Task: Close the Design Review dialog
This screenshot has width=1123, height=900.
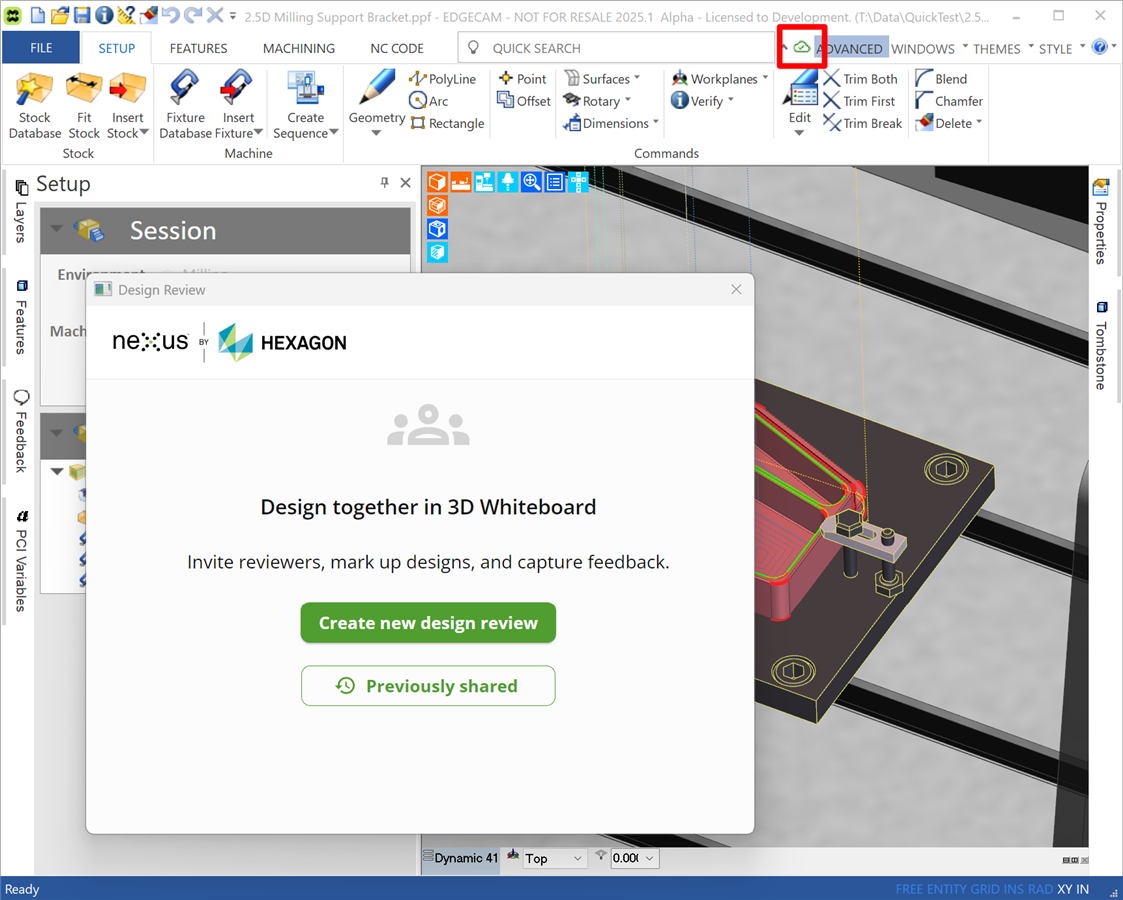Action: pyautogui.click(x=736, y=289)
